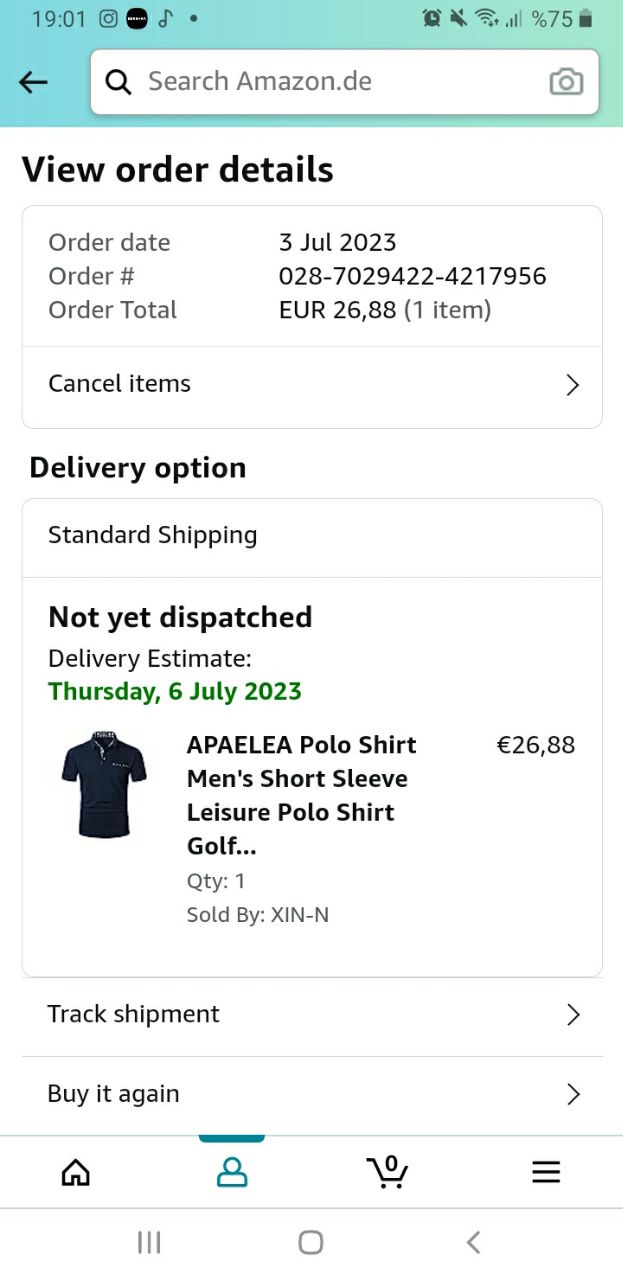
Task: Select Cancel items option
Action: coord(120,384)
